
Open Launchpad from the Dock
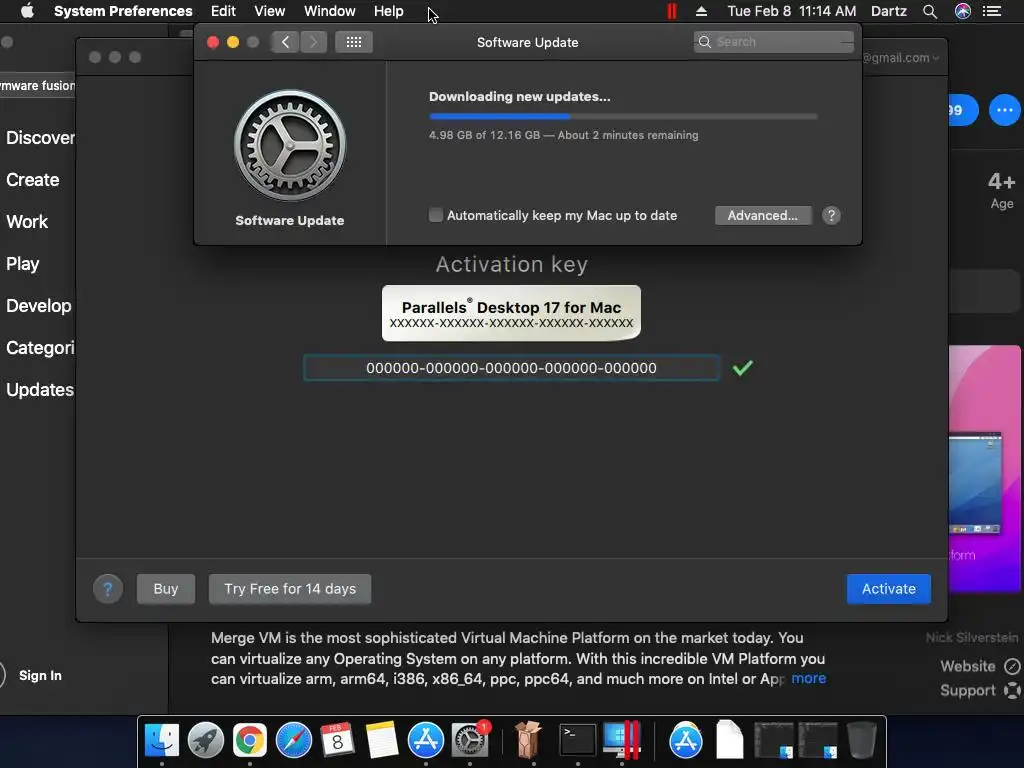(x=206, y=740)
